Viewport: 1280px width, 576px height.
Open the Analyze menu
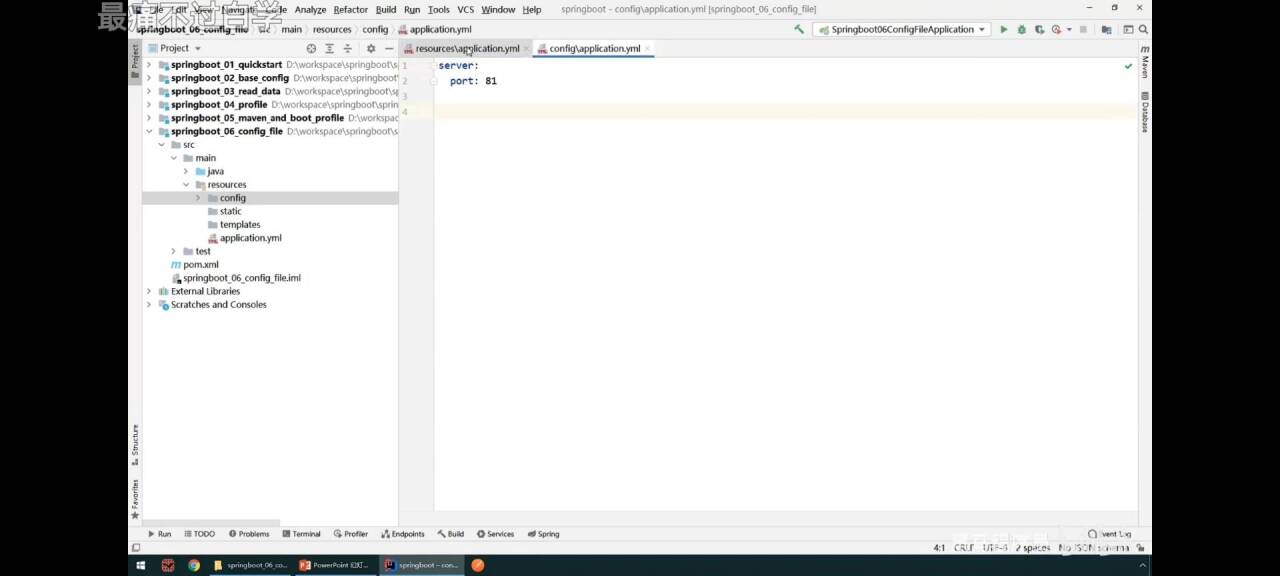coord(310,9)
